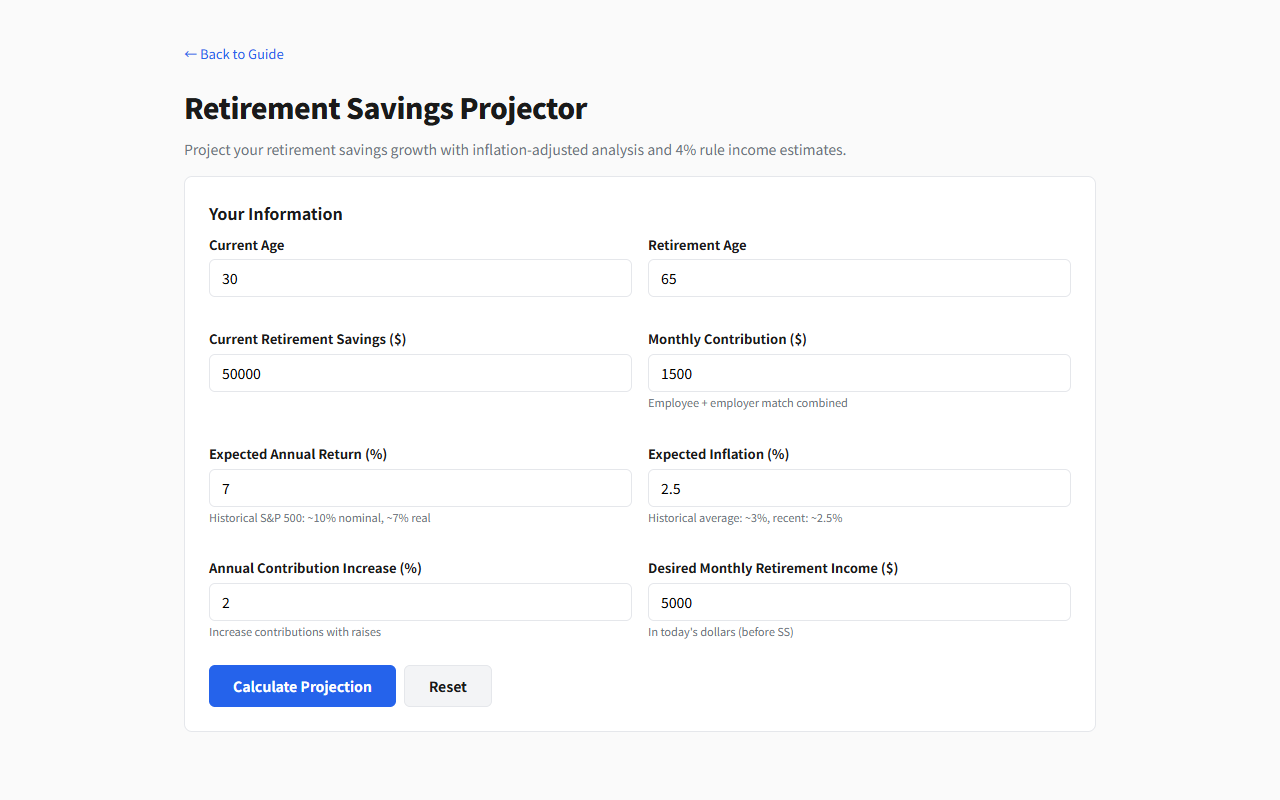Viewport: 1280px width, 800px height.
Task: Click the Expected Inflation input field
Action: point(859,488)
